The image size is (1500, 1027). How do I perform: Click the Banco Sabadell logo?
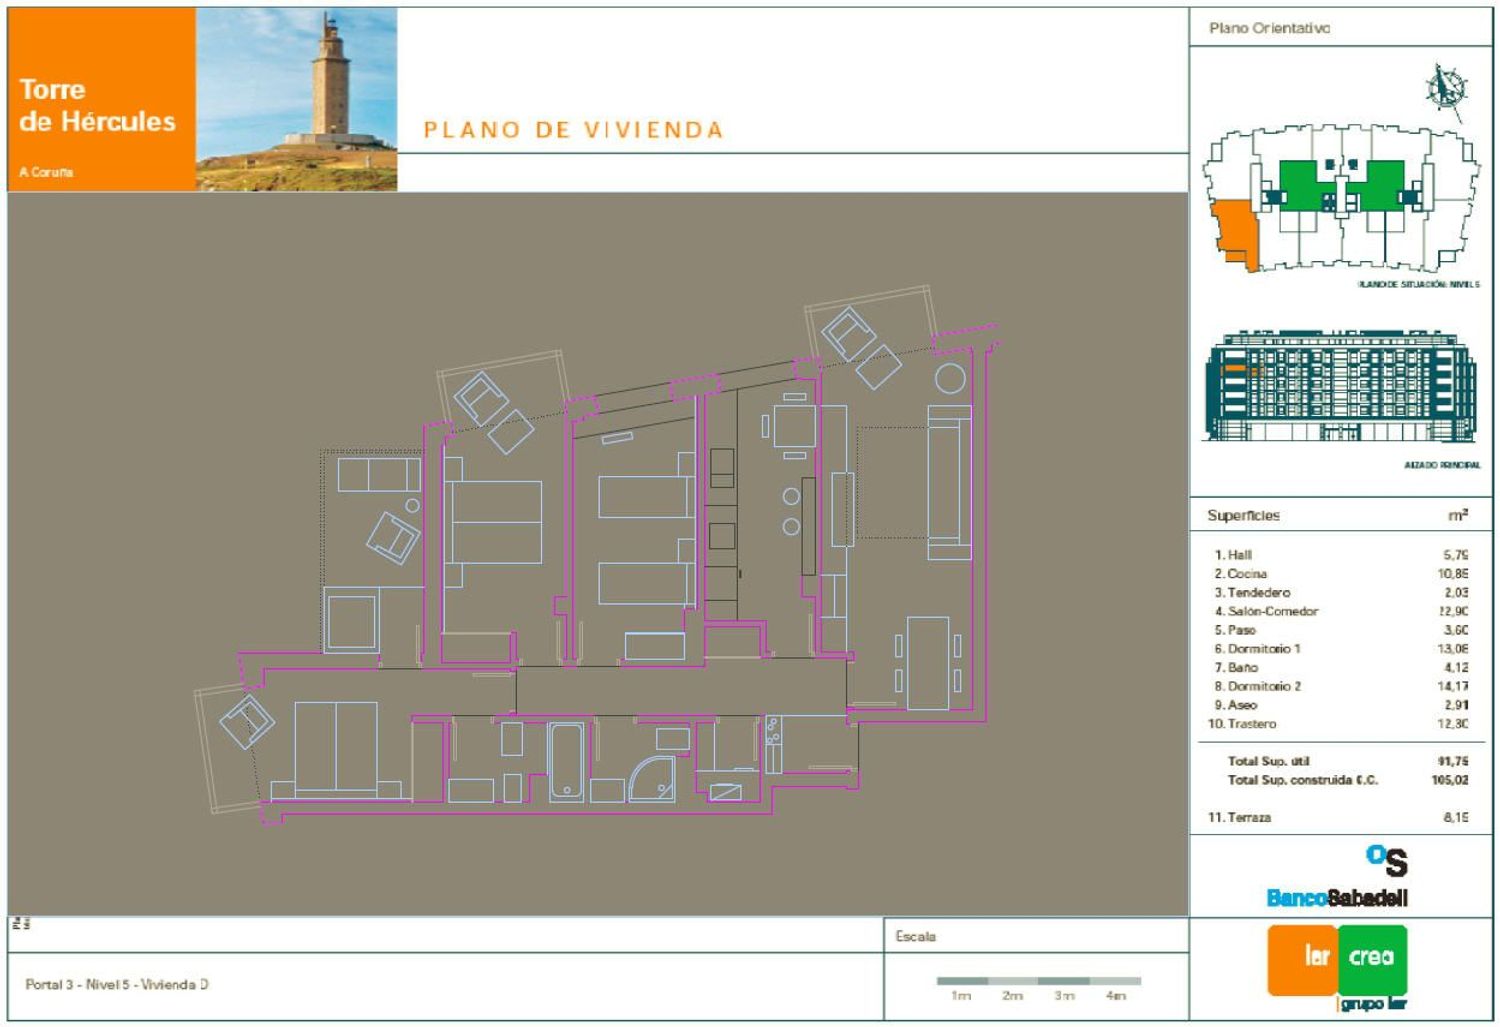(x=1337, y=878)
